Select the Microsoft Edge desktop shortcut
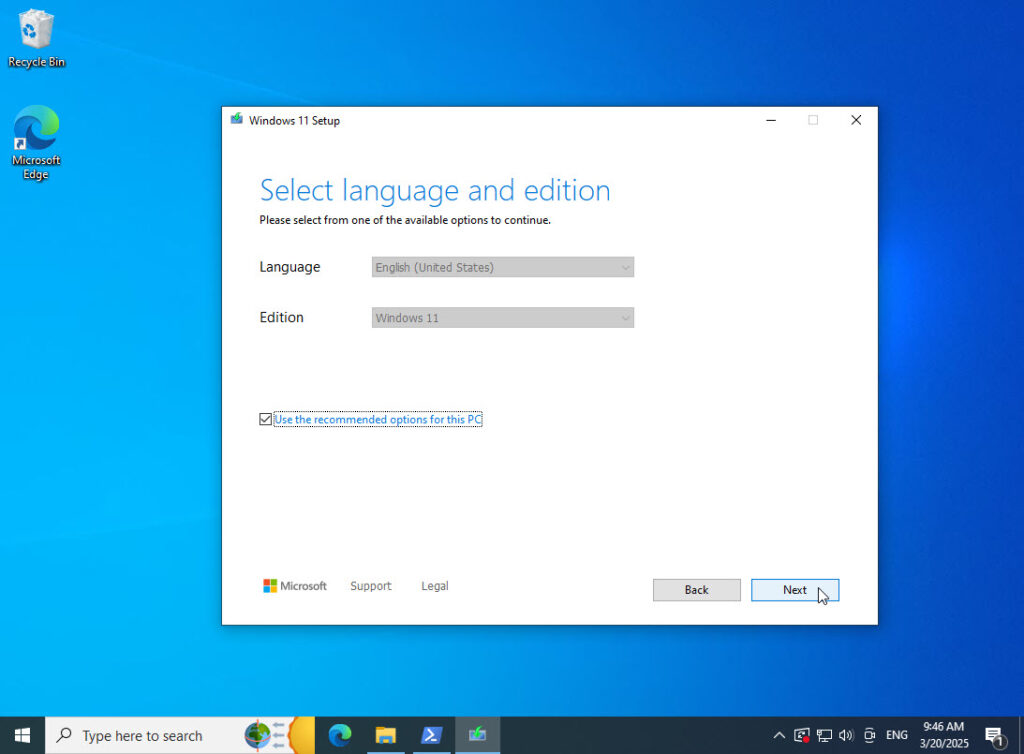1024x754 pixels. click(x=36, y=142)
